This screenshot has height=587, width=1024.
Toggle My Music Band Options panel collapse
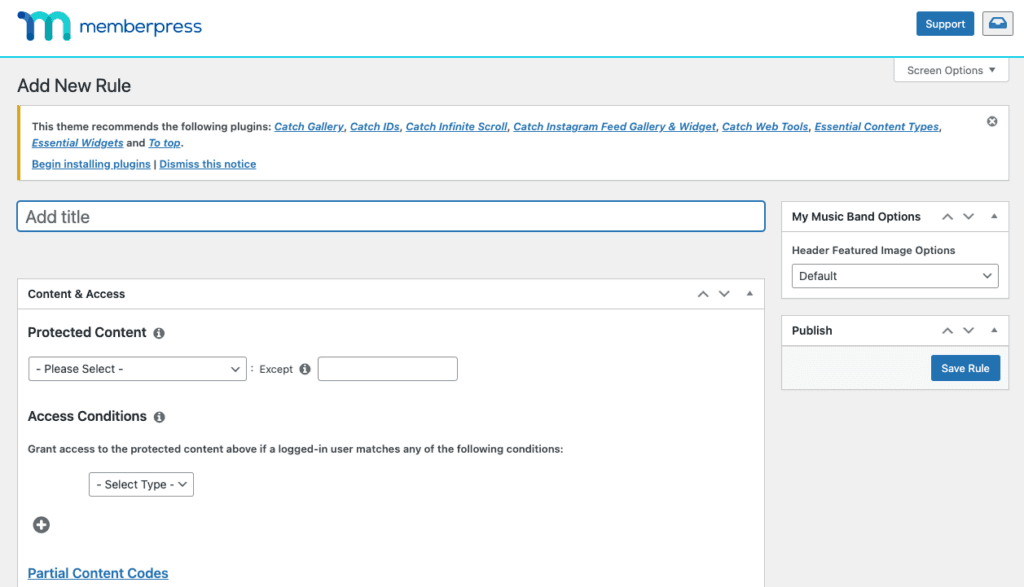point(993,217)
